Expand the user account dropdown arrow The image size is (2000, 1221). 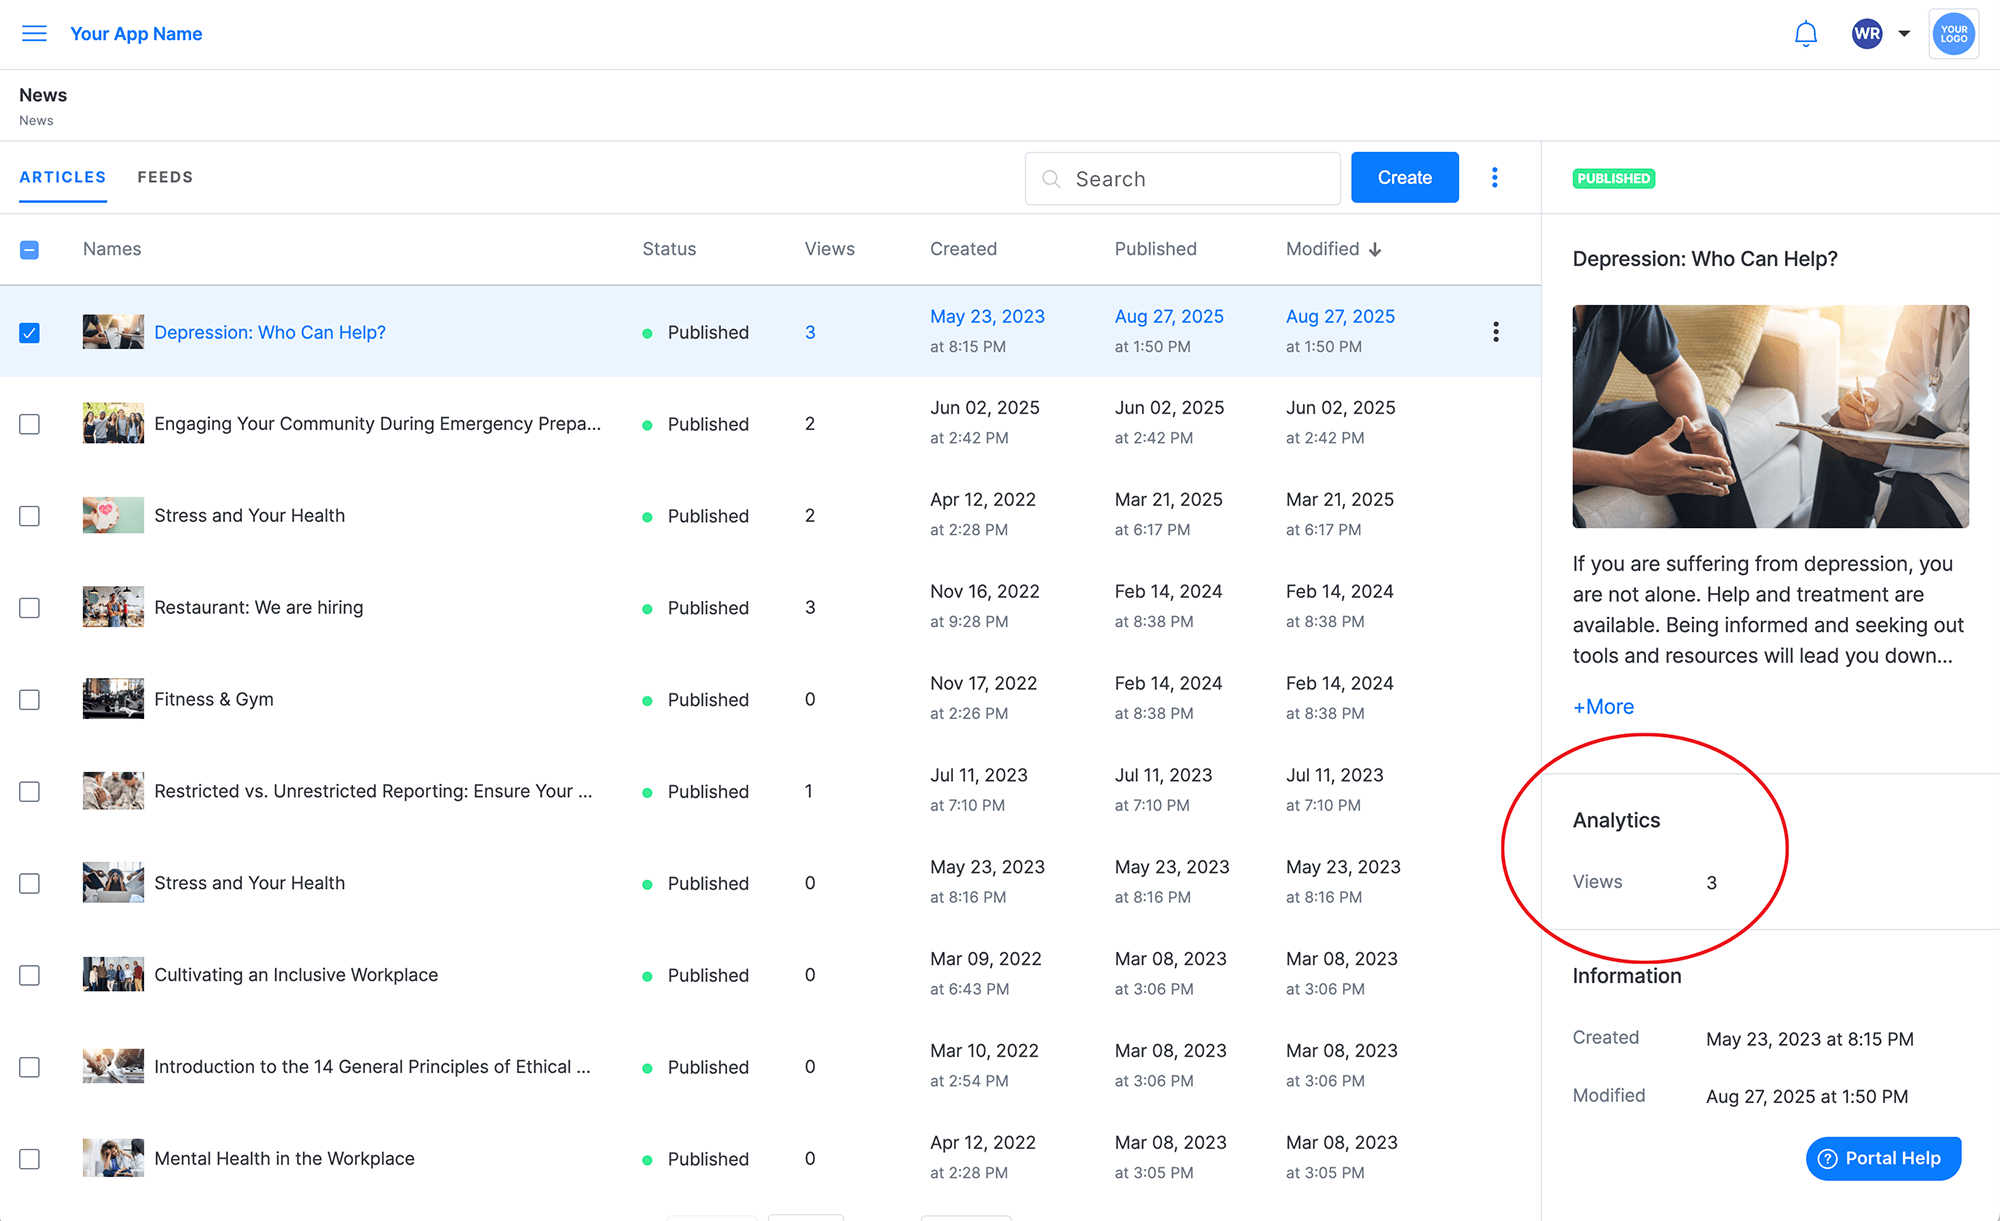point(1904,34)
